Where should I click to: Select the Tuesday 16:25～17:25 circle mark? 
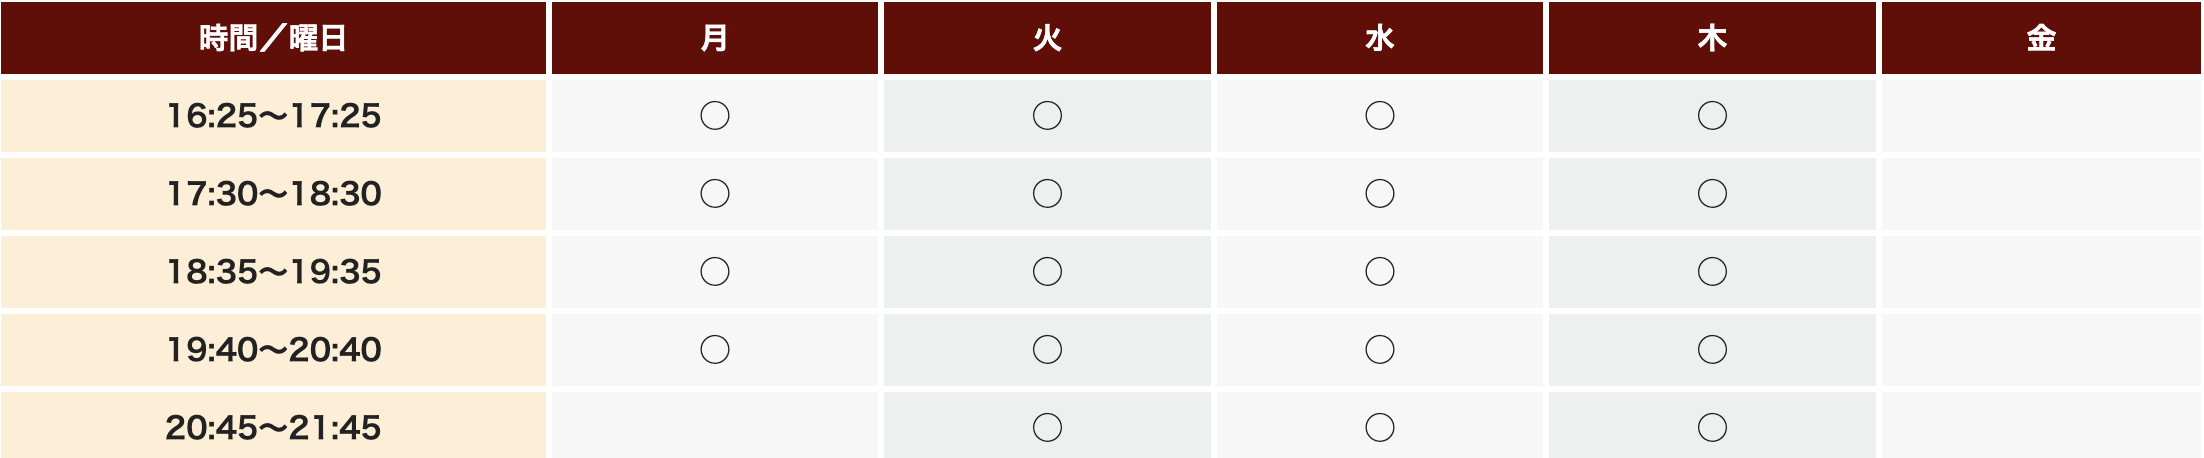click(x=1047, y=116)
